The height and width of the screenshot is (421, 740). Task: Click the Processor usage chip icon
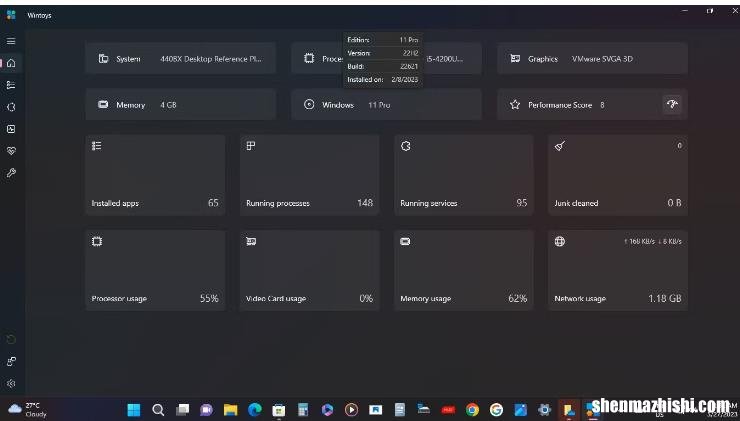point(97,241)
